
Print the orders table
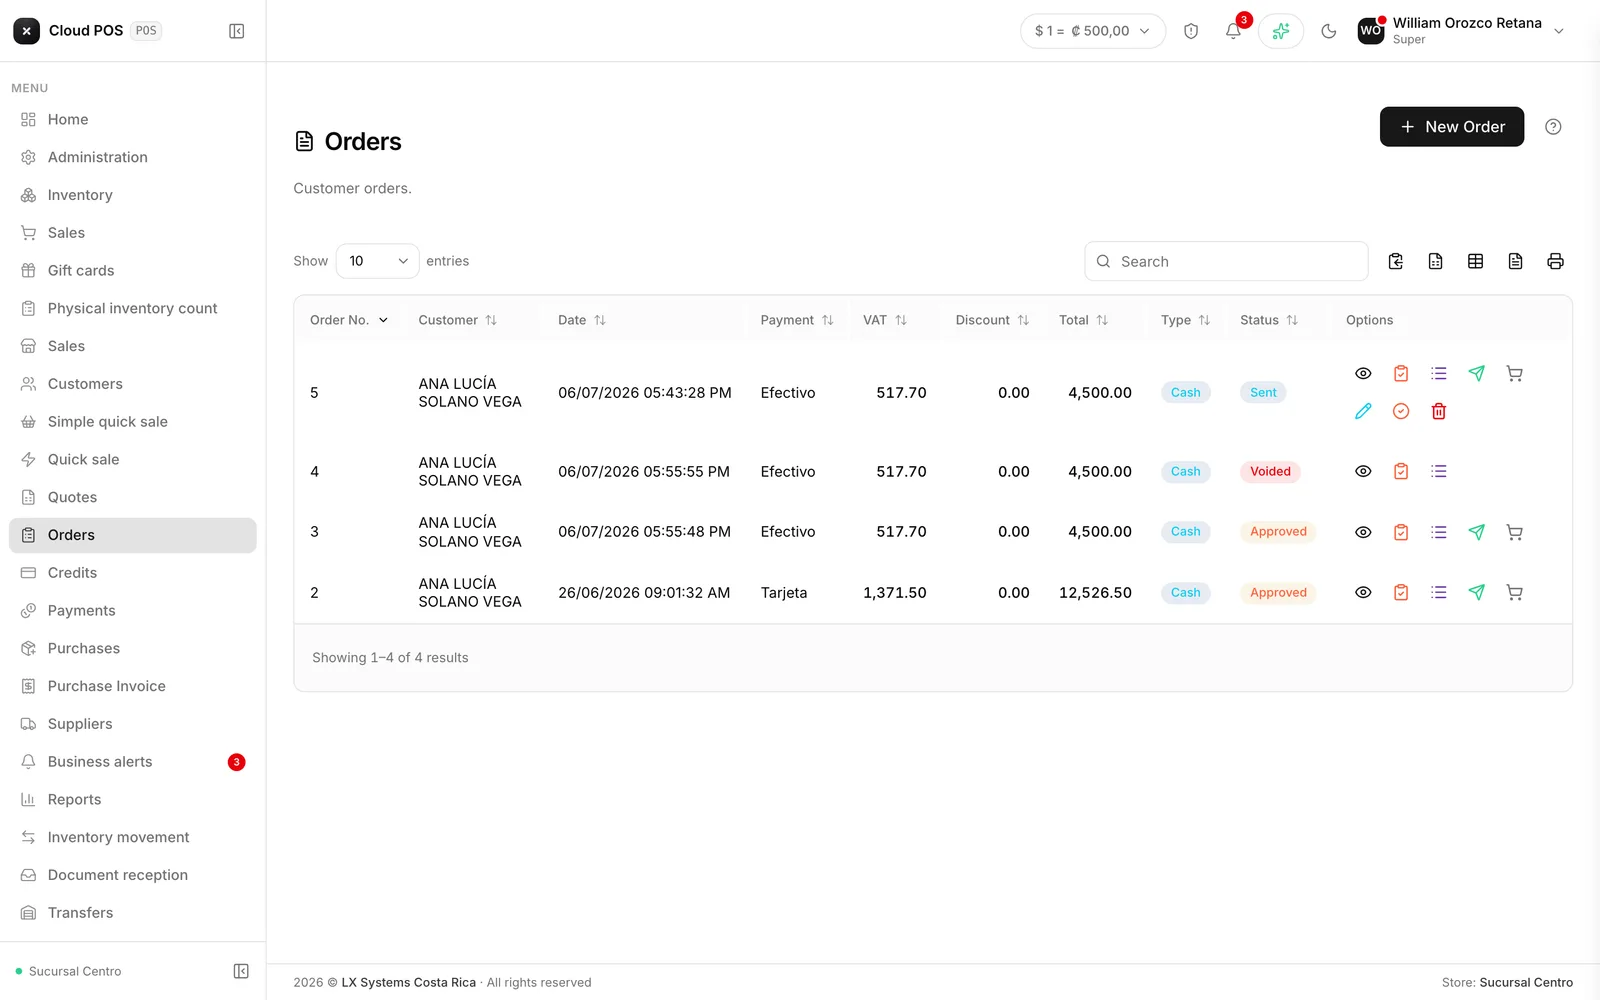(x=1555, y=261)
